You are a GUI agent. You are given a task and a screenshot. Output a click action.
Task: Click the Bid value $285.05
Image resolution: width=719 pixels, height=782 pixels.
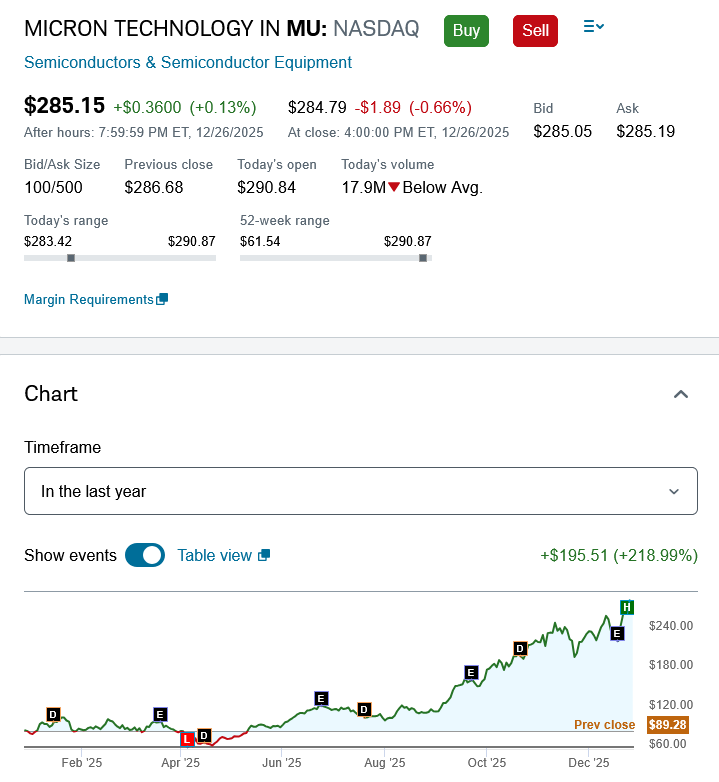562,131
